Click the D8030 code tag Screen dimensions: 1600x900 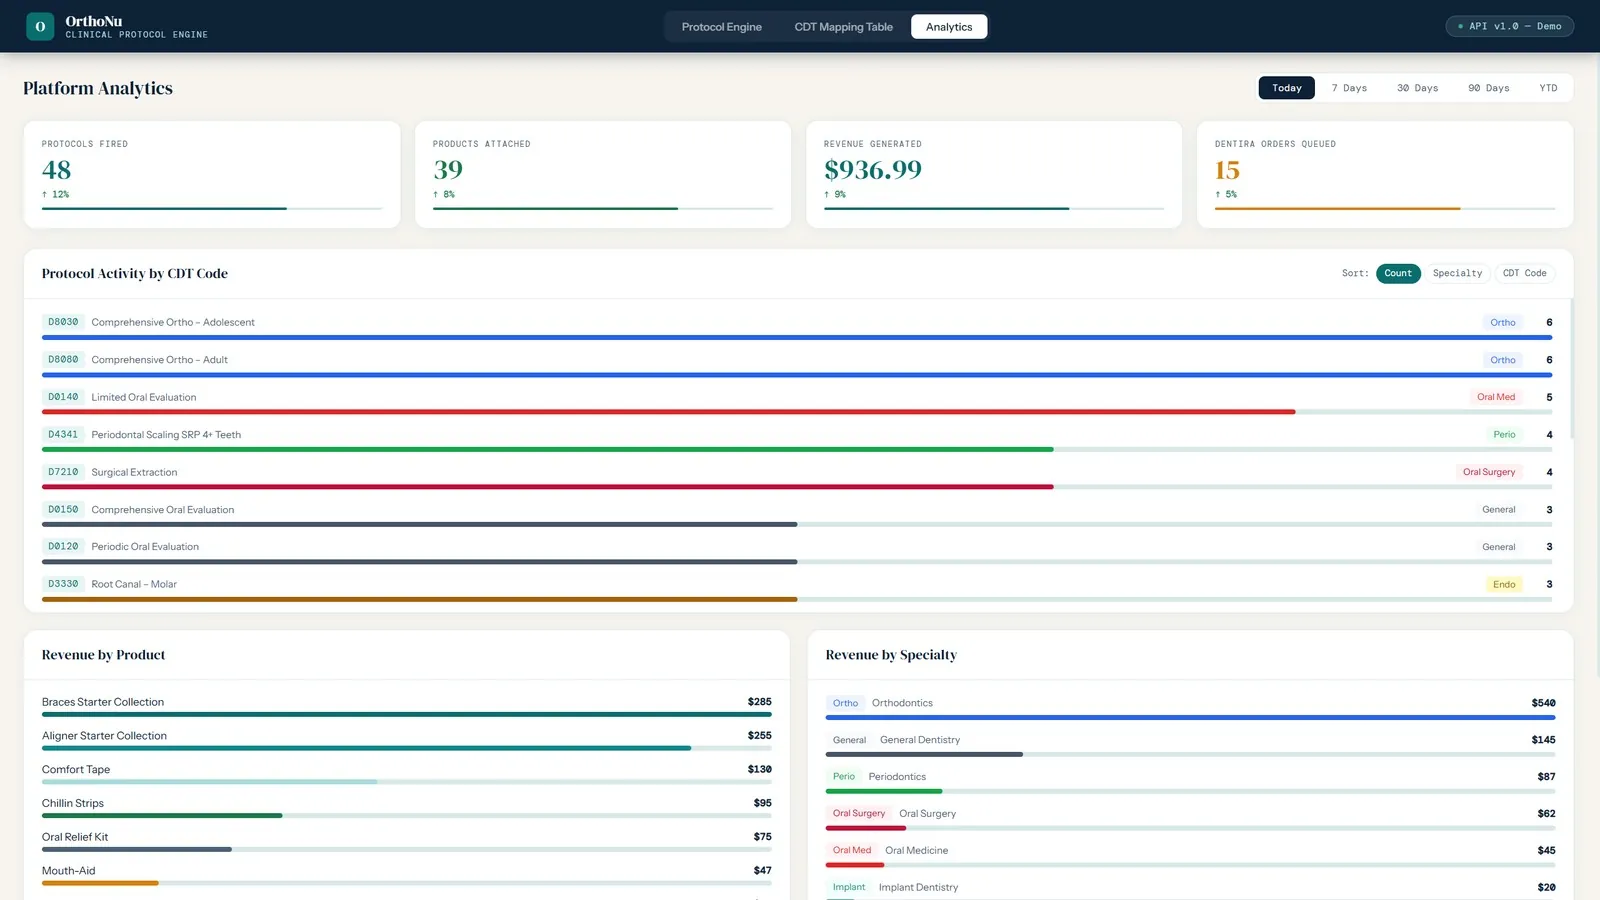click(63, 322)
